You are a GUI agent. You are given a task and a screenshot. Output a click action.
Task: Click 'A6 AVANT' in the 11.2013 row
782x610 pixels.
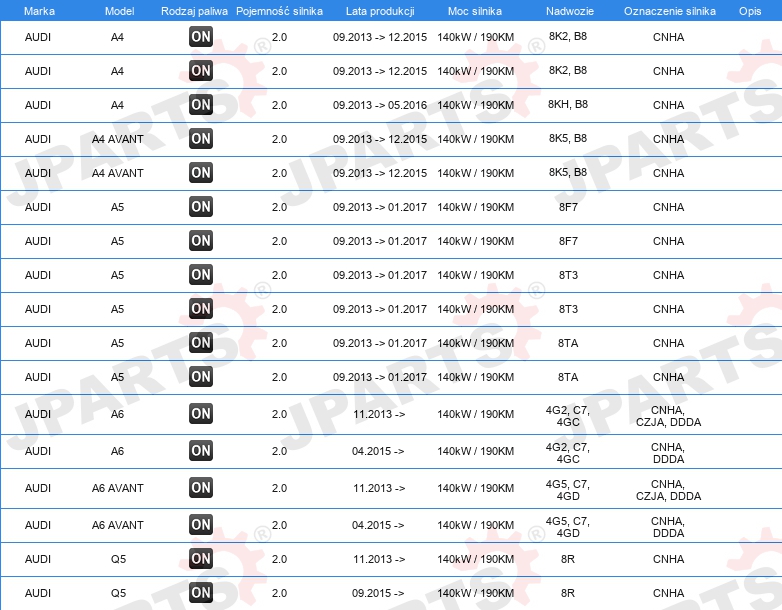click(118, 488)
